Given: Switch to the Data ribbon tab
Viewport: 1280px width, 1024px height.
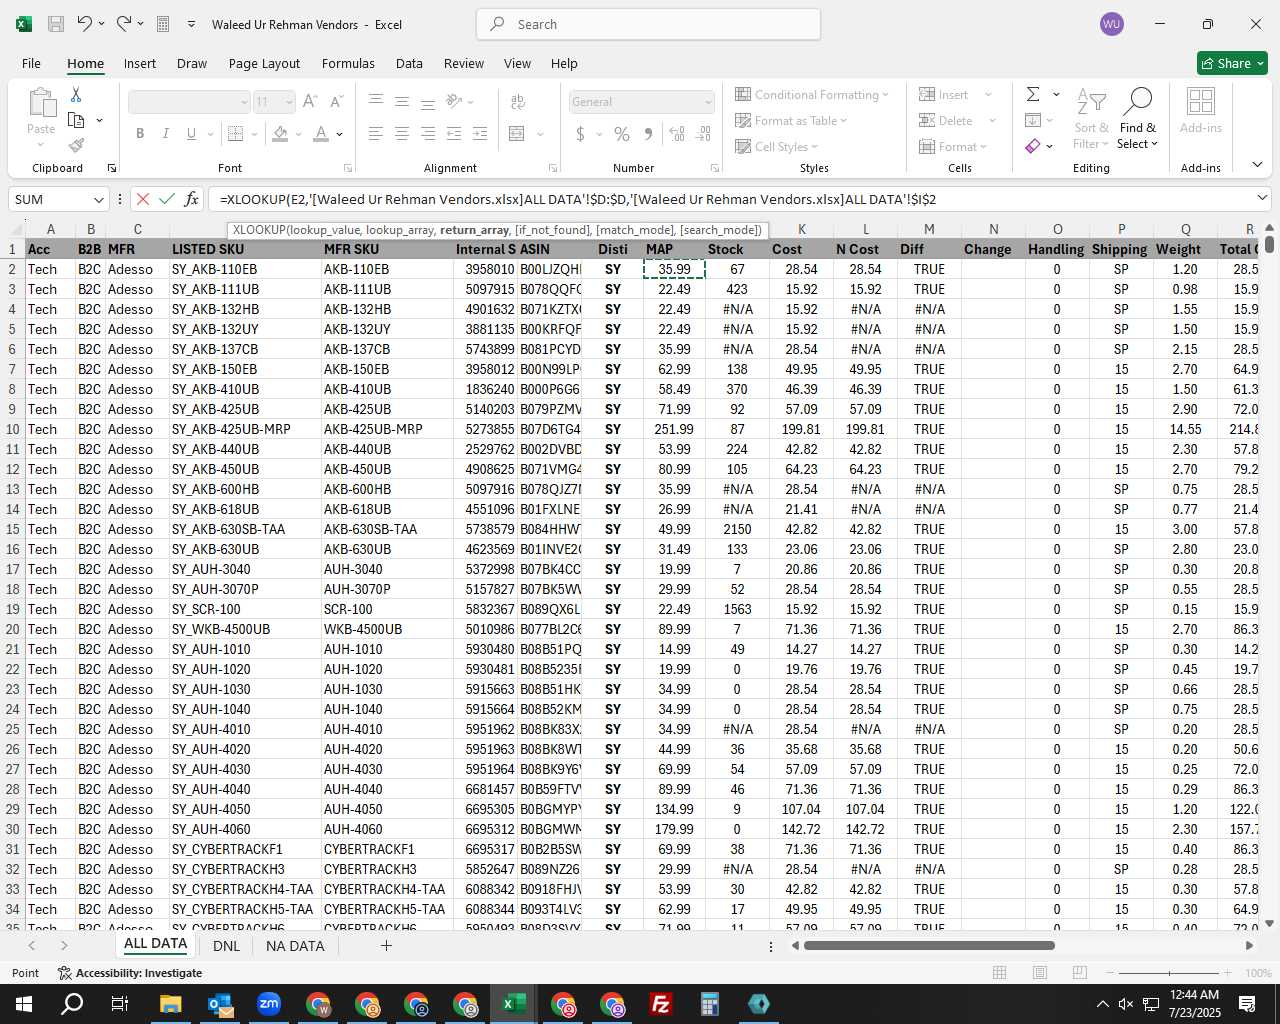Looking at the screenshot, I should click(x=409, y=63).
